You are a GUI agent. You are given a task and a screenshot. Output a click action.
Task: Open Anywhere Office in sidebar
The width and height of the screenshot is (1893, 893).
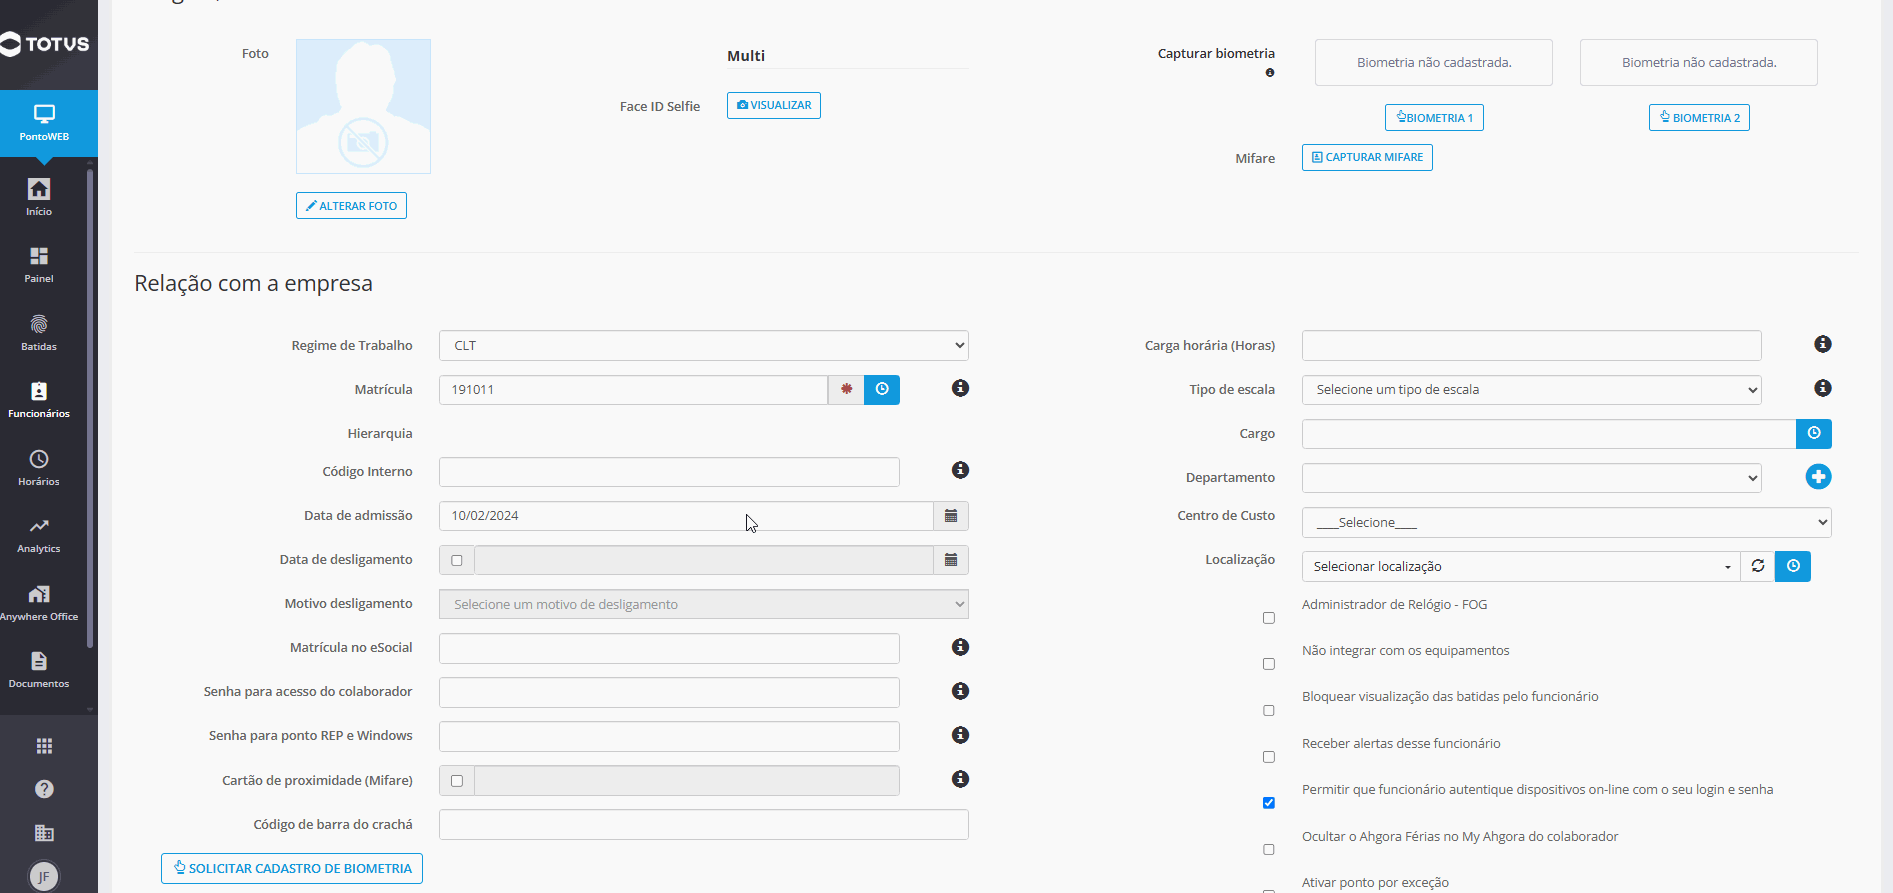(39, 603)
